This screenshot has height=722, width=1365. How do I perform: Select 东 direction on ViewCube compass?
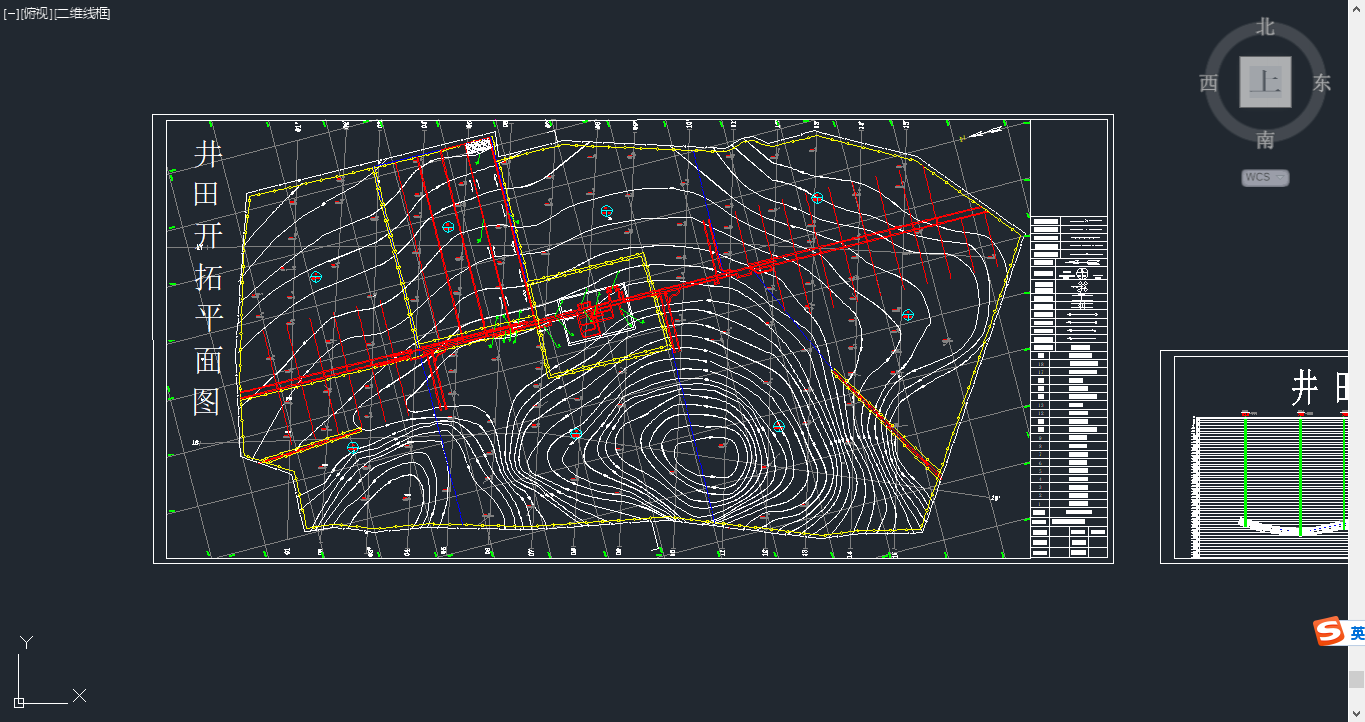point(1322,83)
